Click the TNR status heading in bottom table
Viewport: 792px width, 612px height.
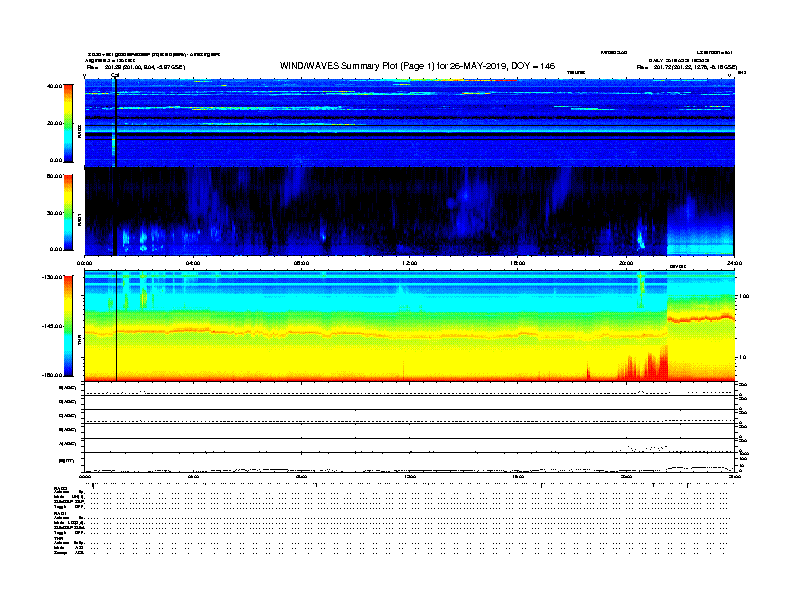coord(58,538)
